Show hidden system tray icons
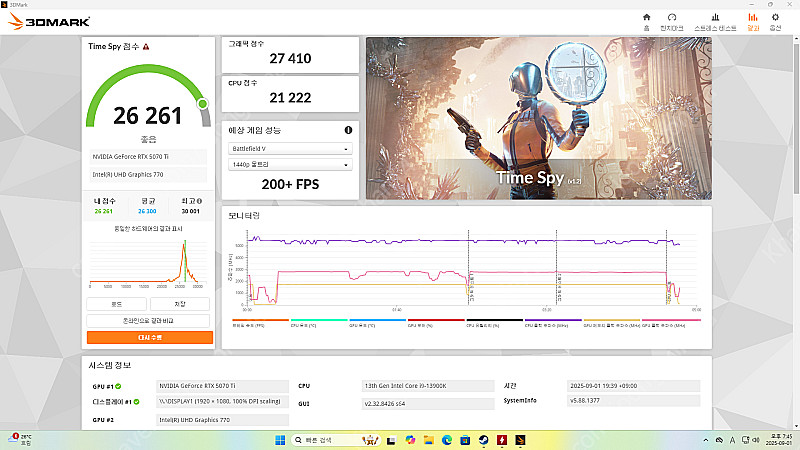800x450 pixels. pos(706,440)
